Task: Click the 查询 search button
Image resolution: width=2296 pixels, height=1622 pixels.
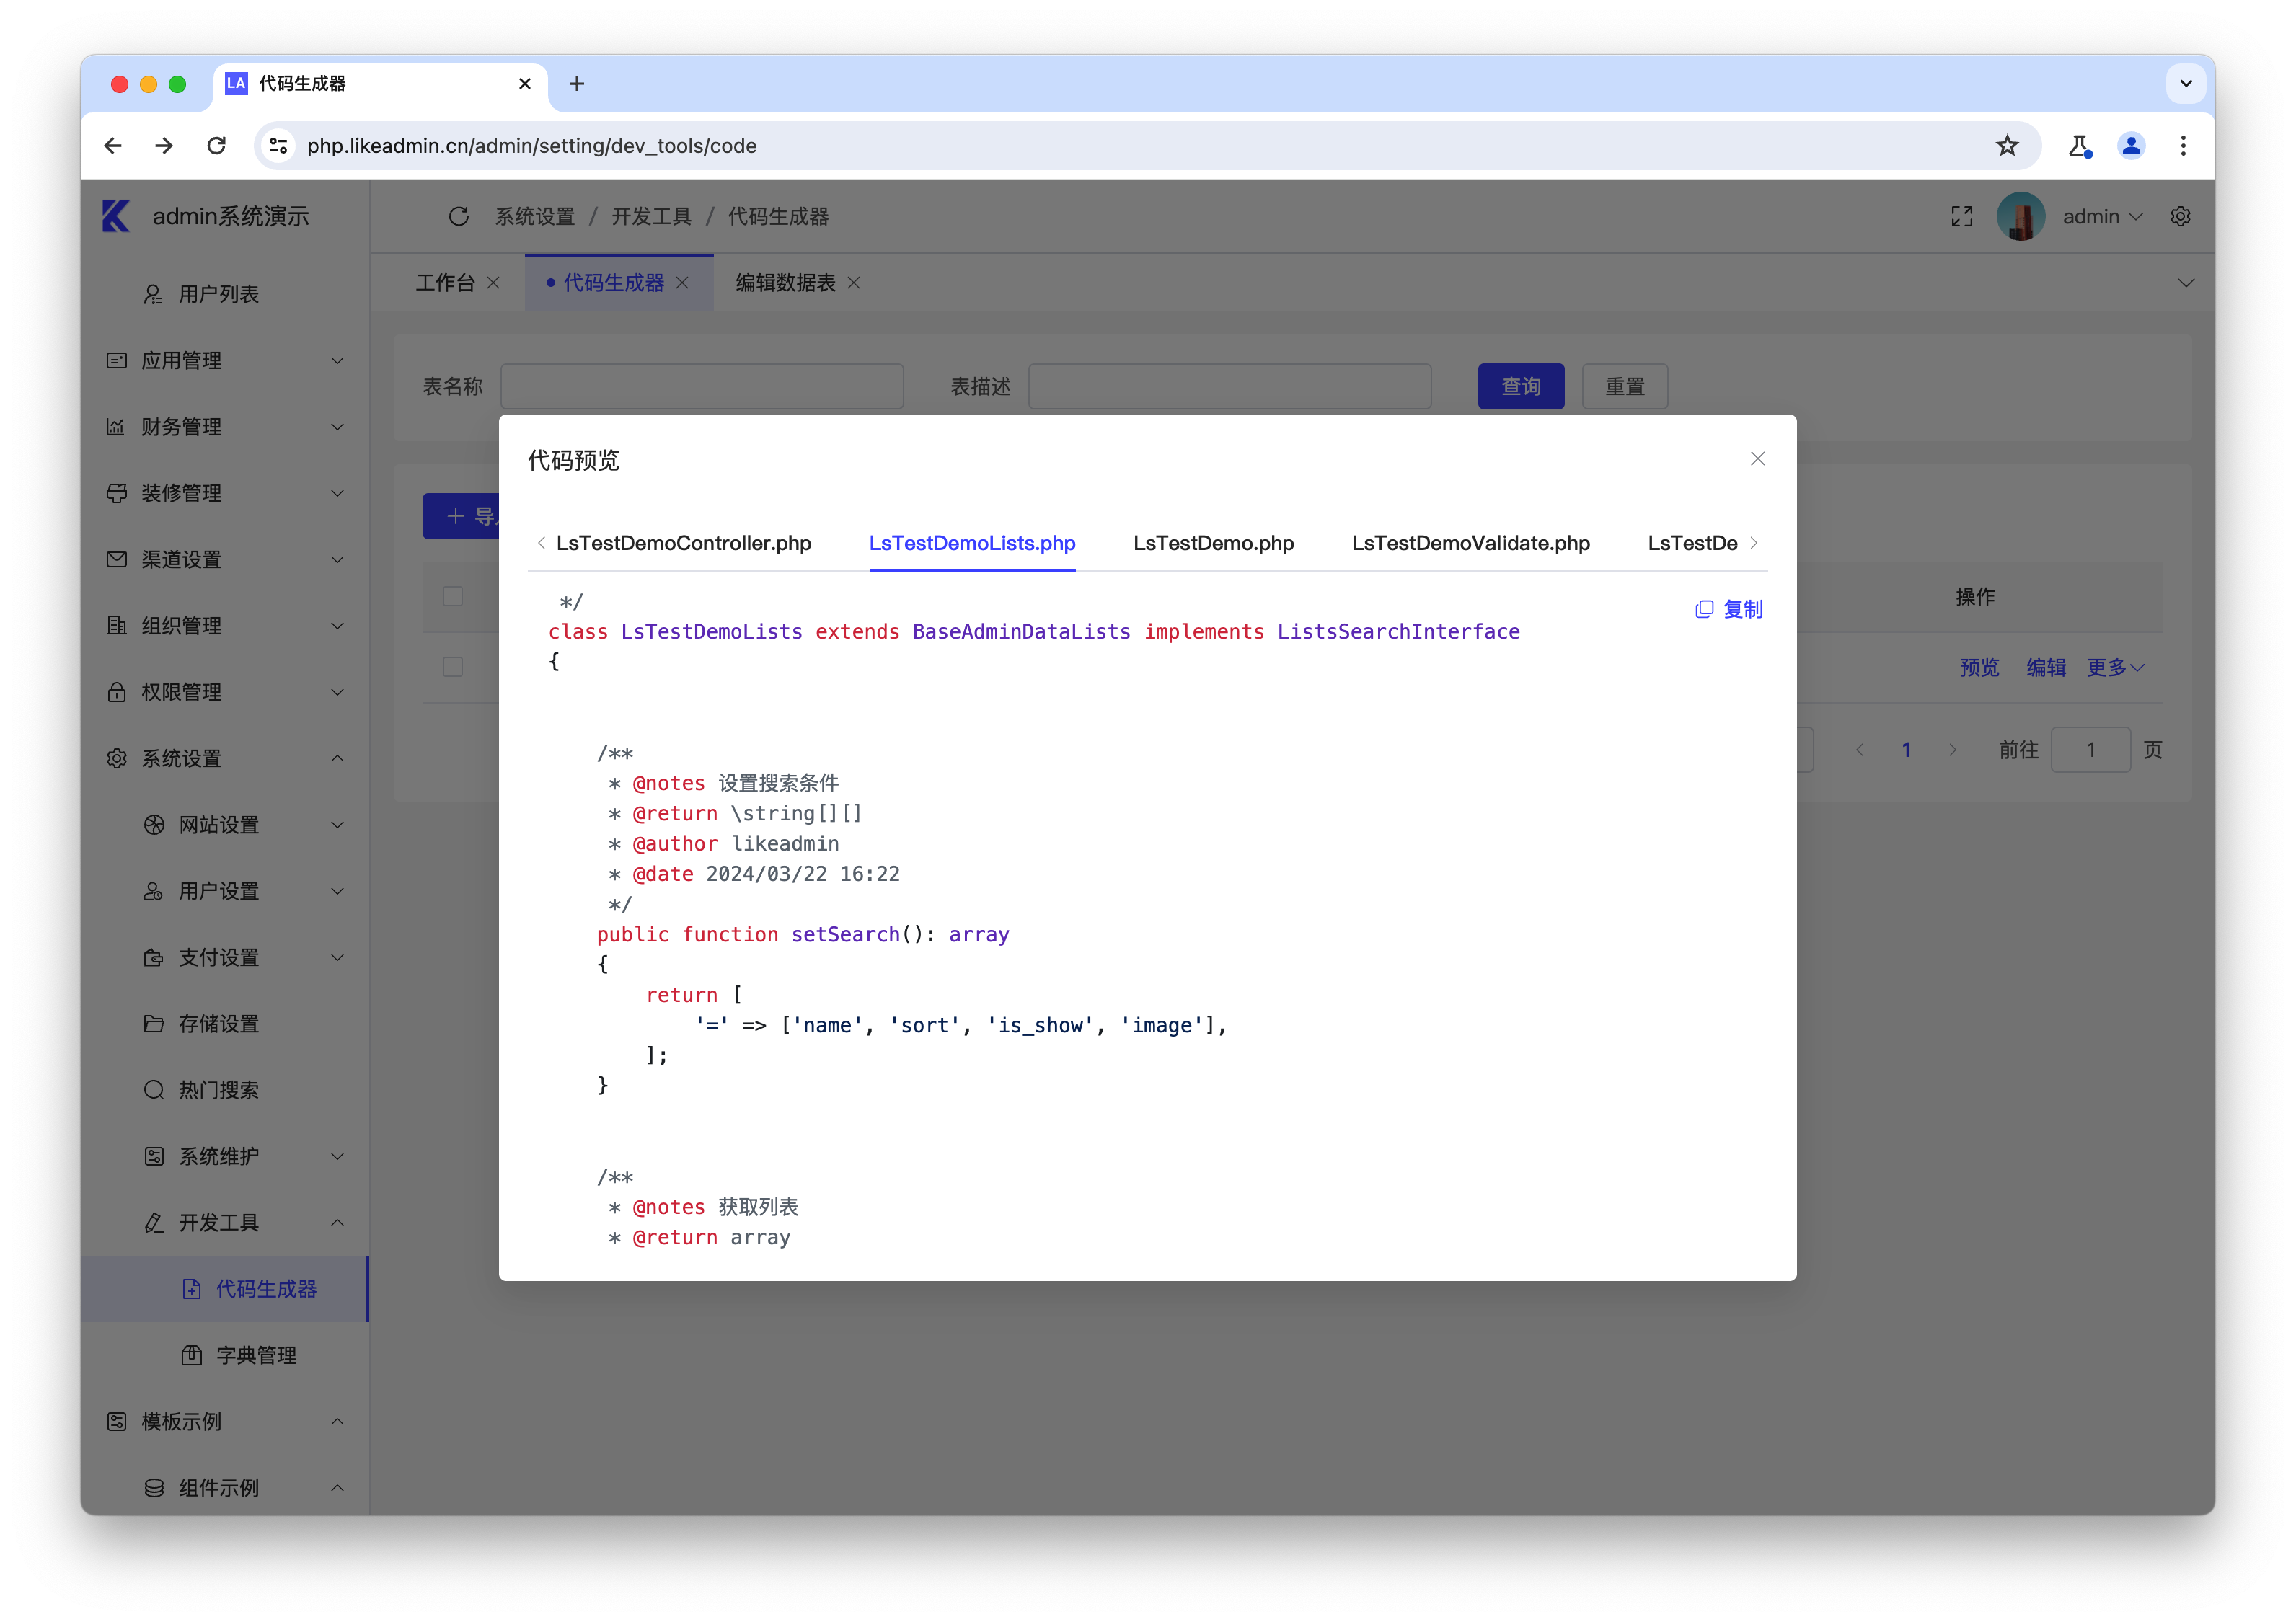Action: [x=1520, y=386]
